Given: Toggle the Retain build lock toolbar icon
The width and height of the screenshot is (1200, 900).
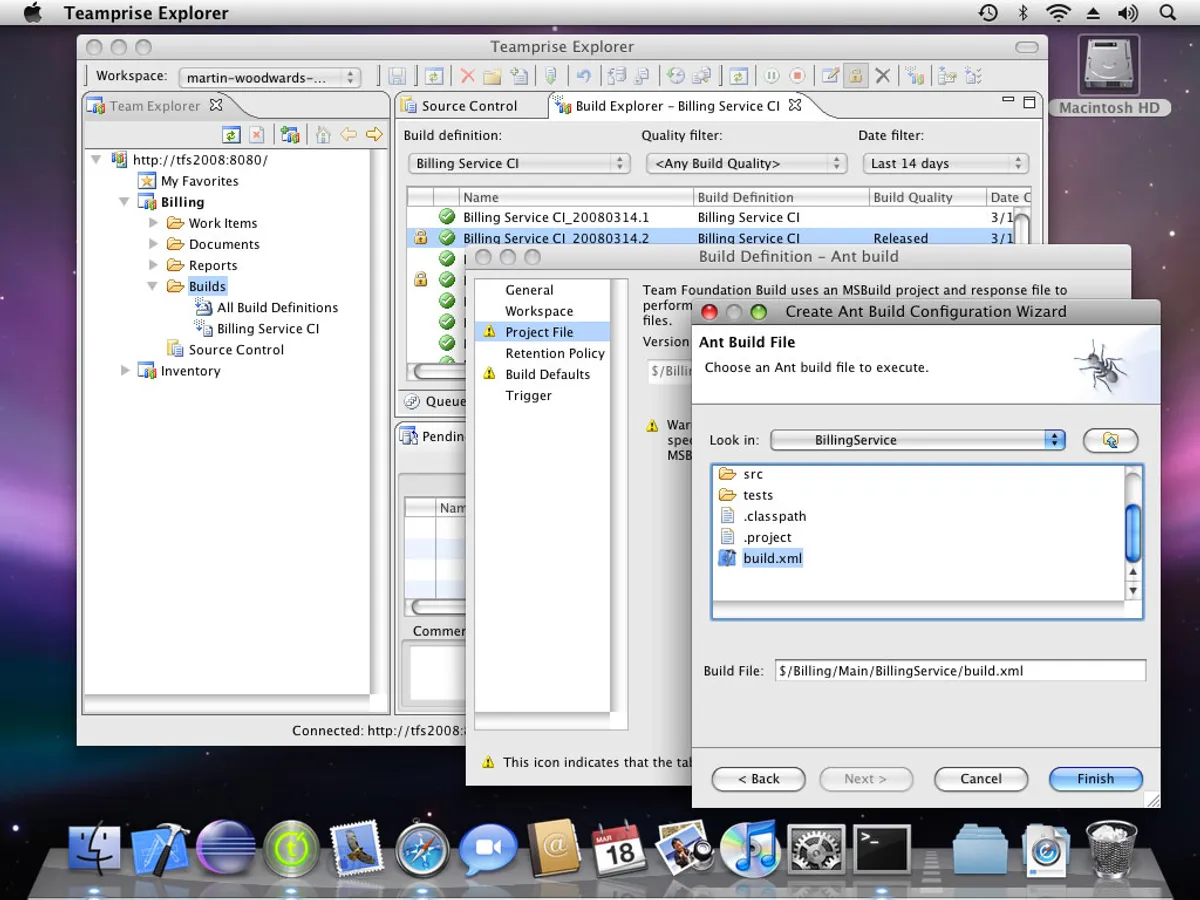Looking at the screenshot, I should [855, 76].
